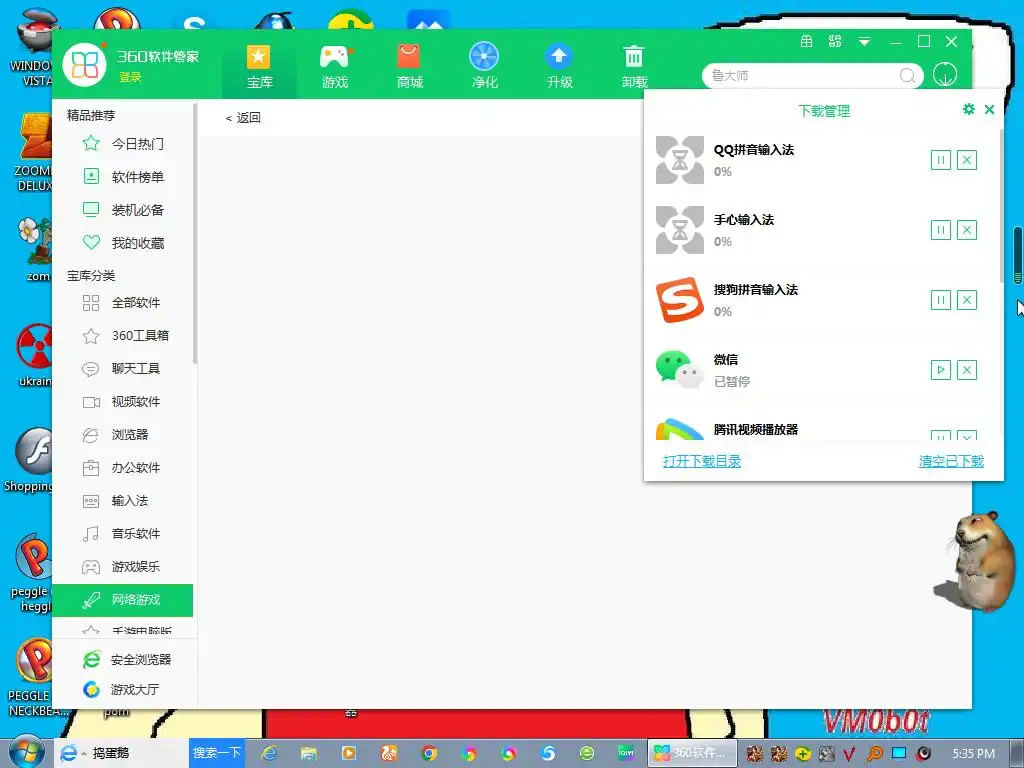Click the 360软件 taskbar button
This screenshot has height=768, width=1024.
click(691, 753)
